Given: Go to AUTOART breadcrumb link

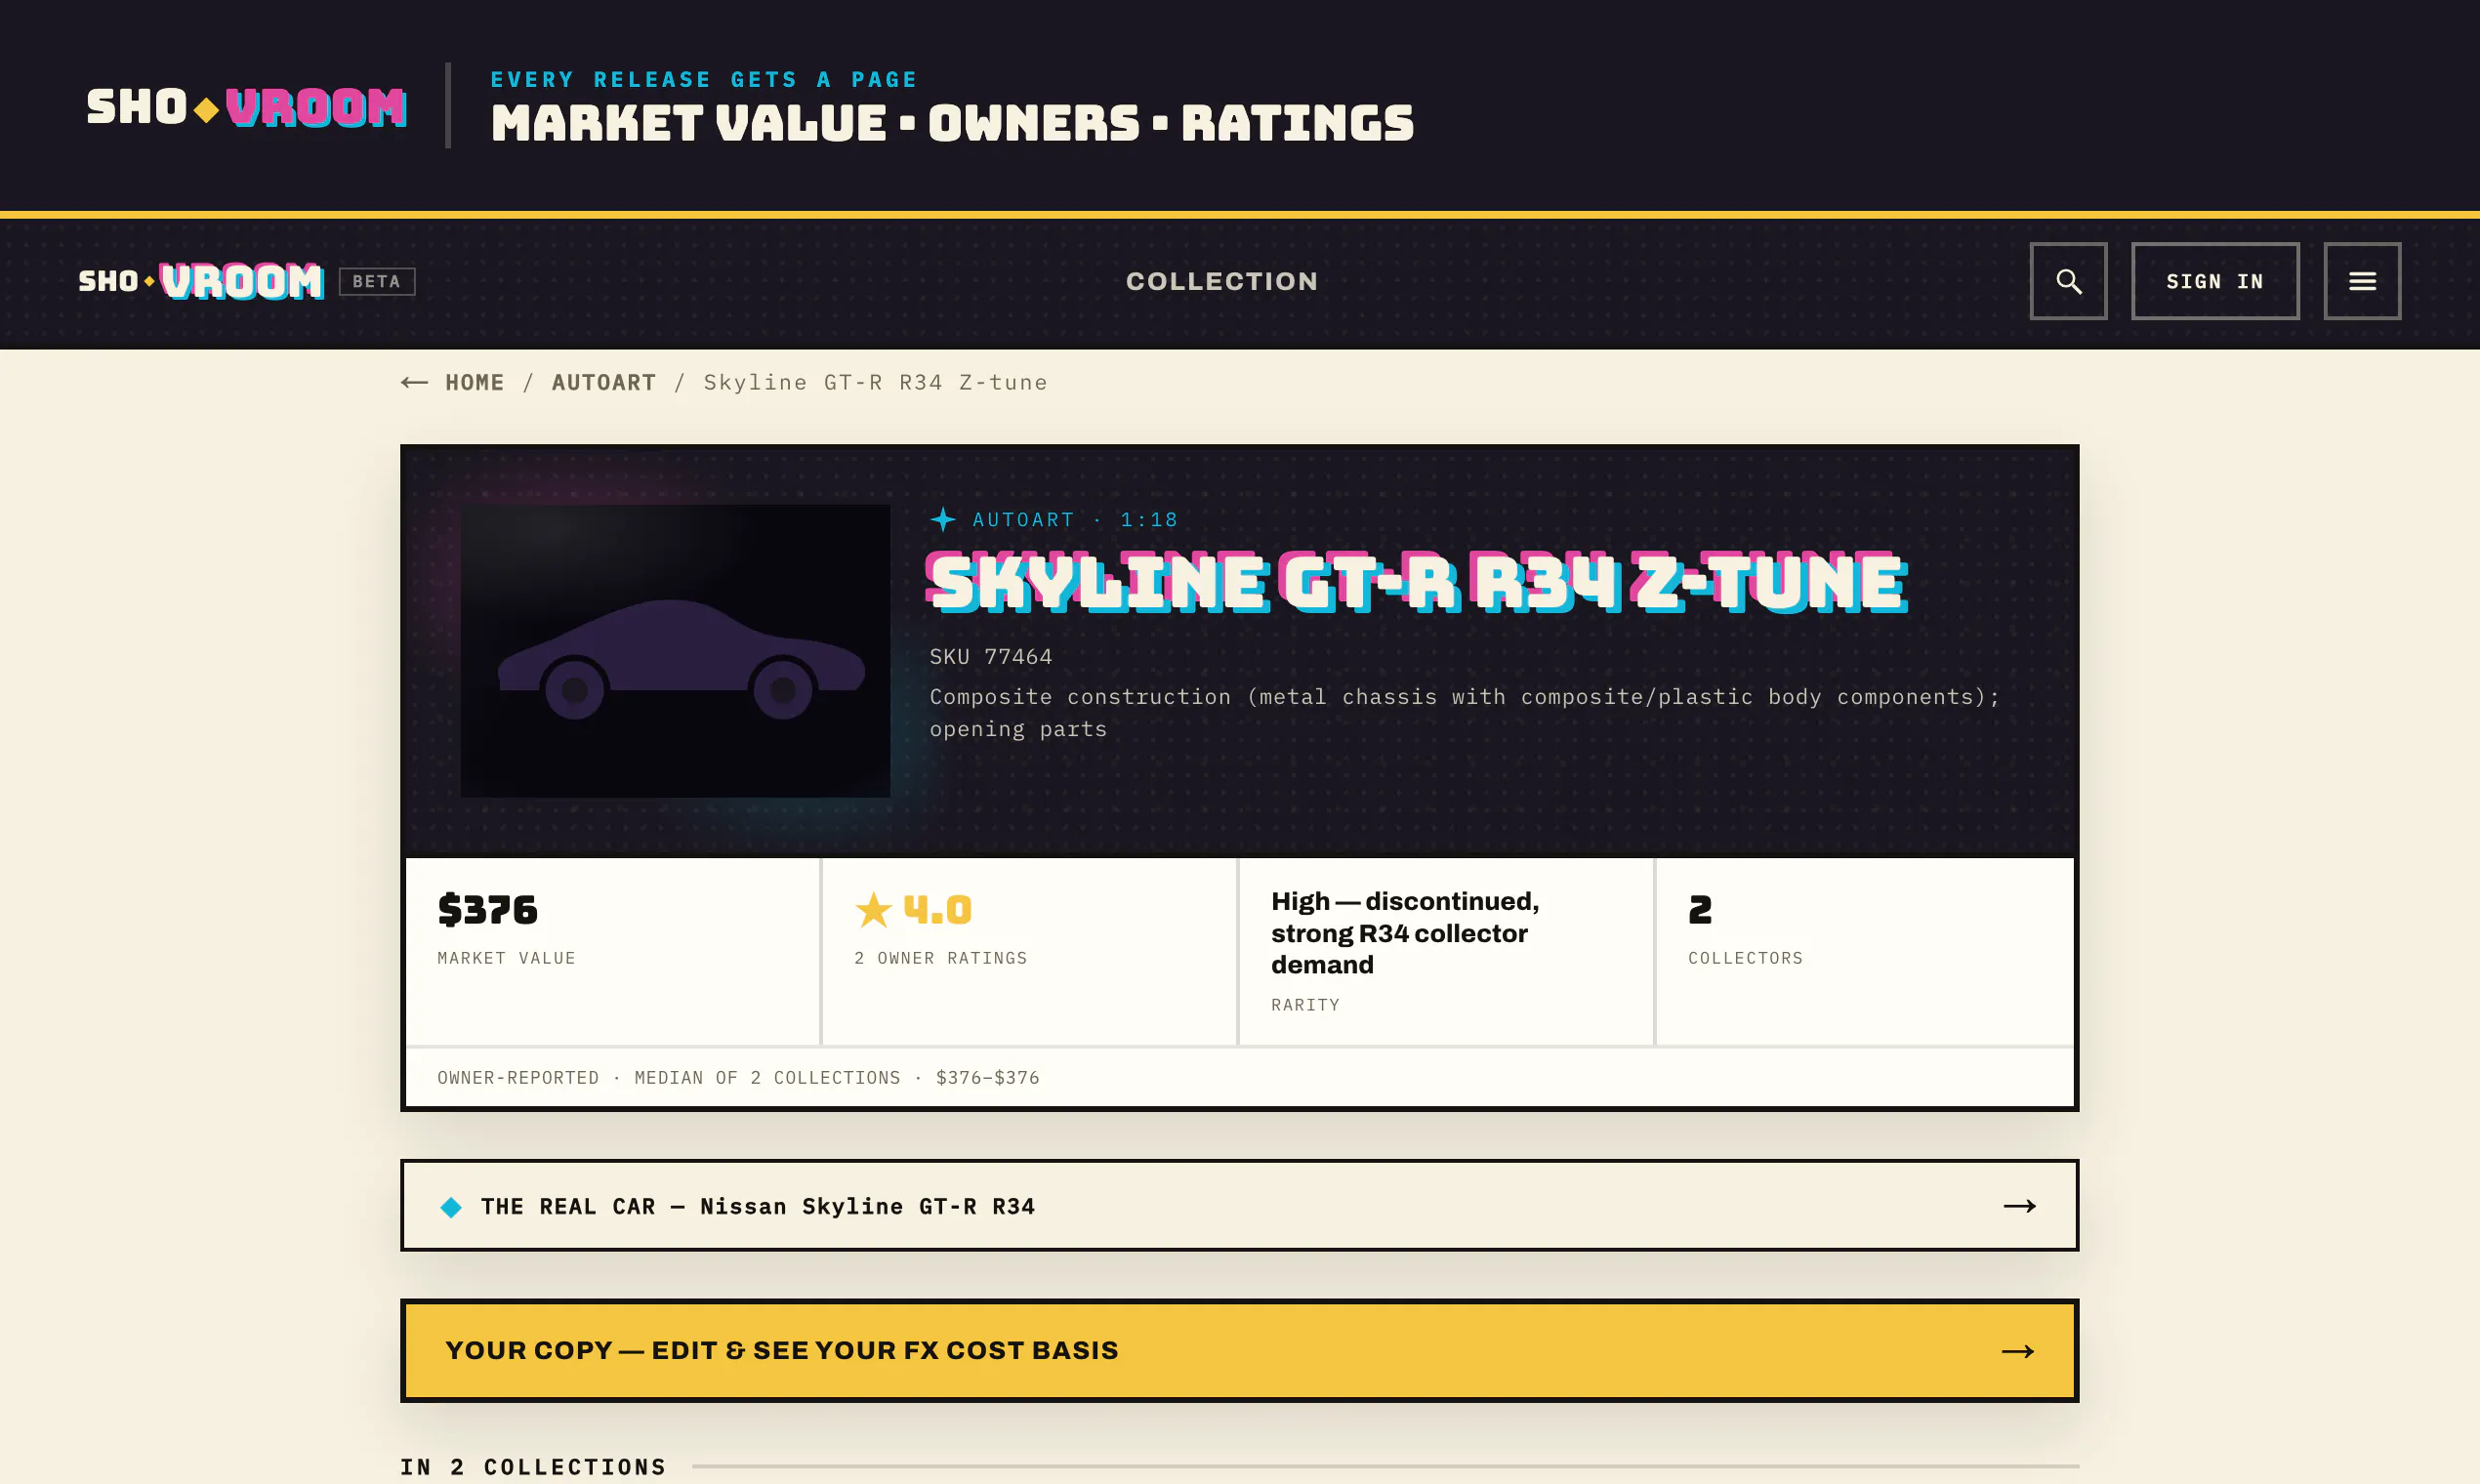Looking at the screenshot, I should point(604,382).
